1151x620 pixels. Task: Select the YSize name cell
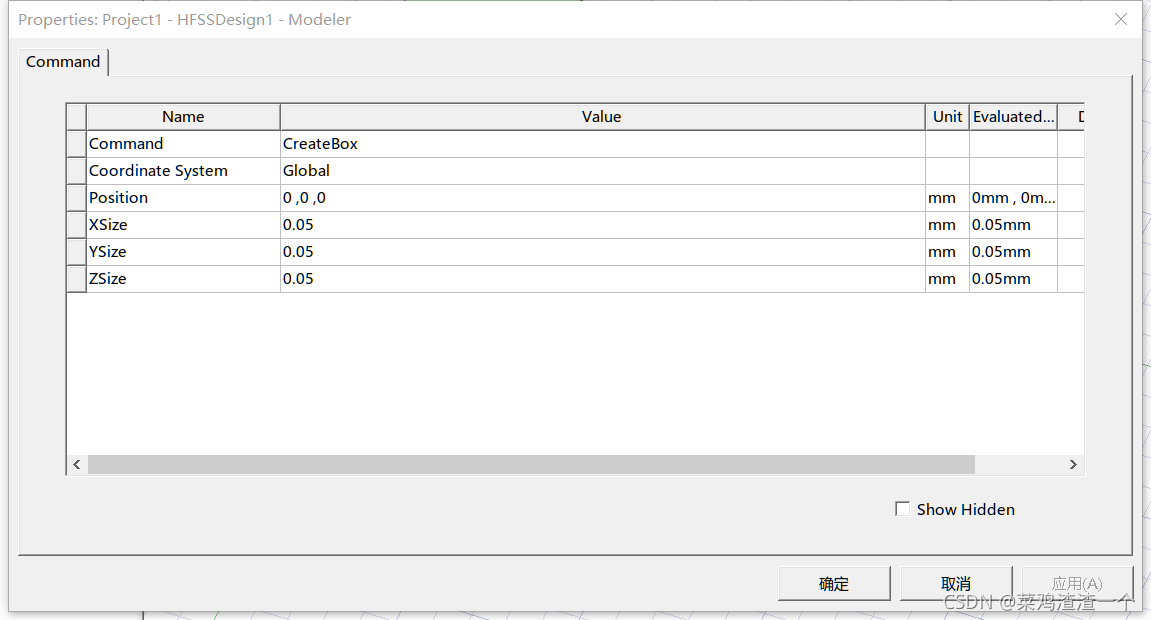tap(183, 252)
